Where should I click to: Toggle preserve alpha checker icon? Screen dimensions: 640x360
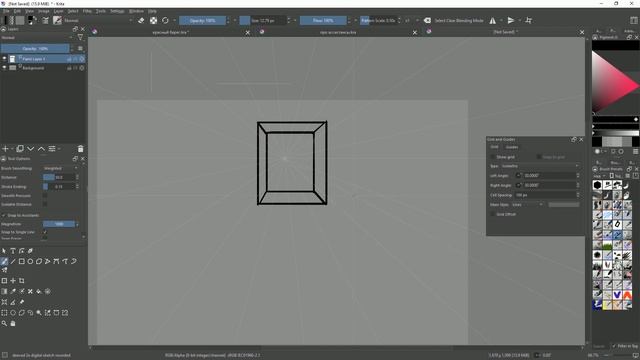click(153, 20)
